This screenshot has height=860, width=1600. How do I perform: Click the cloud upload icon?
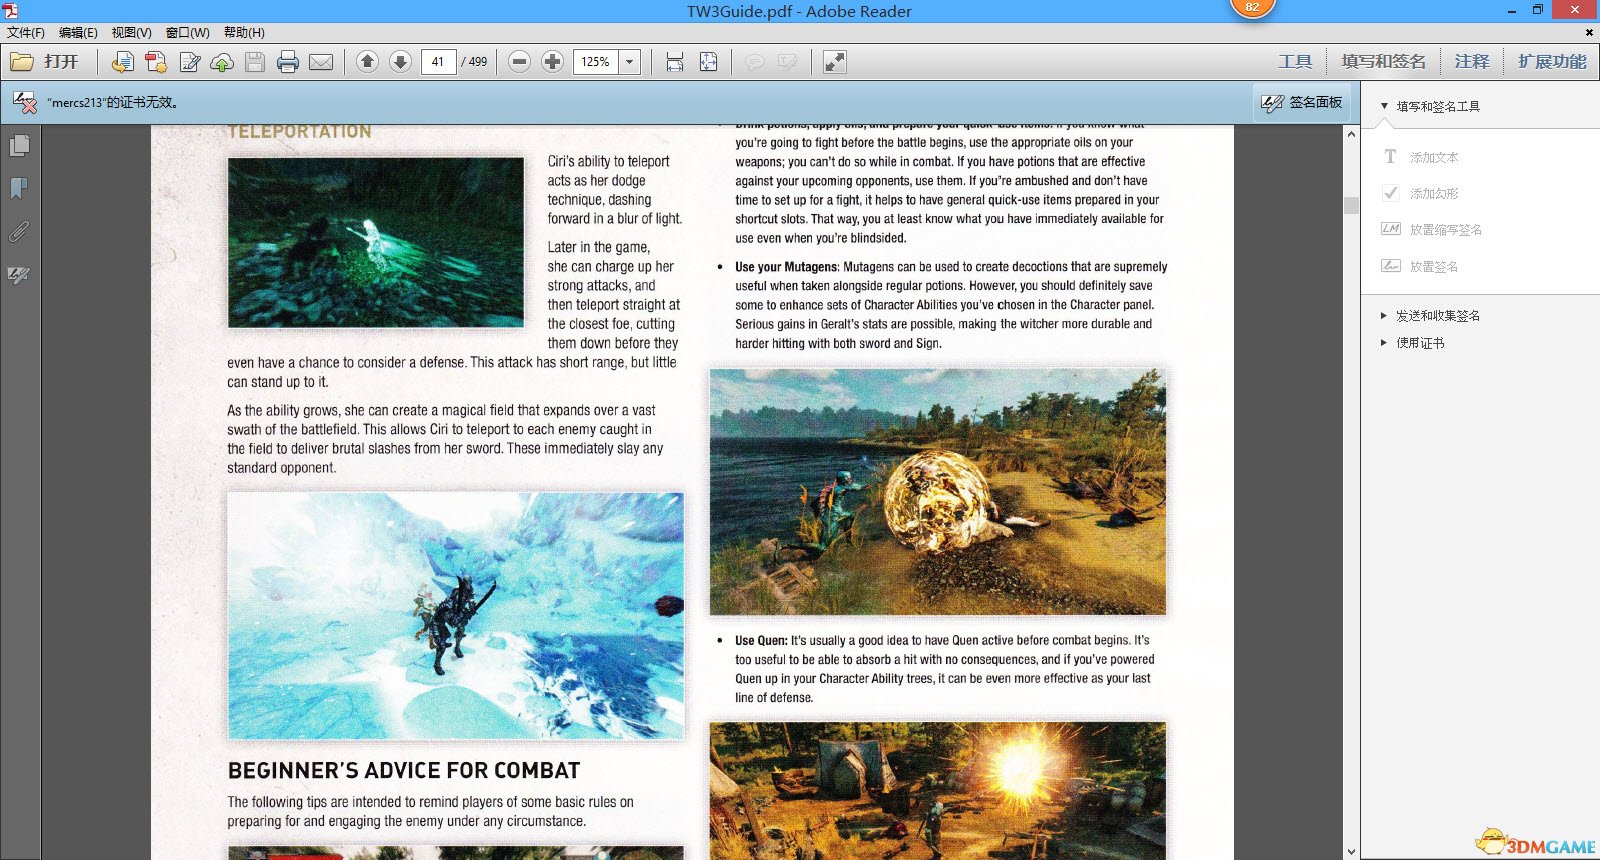222,62
